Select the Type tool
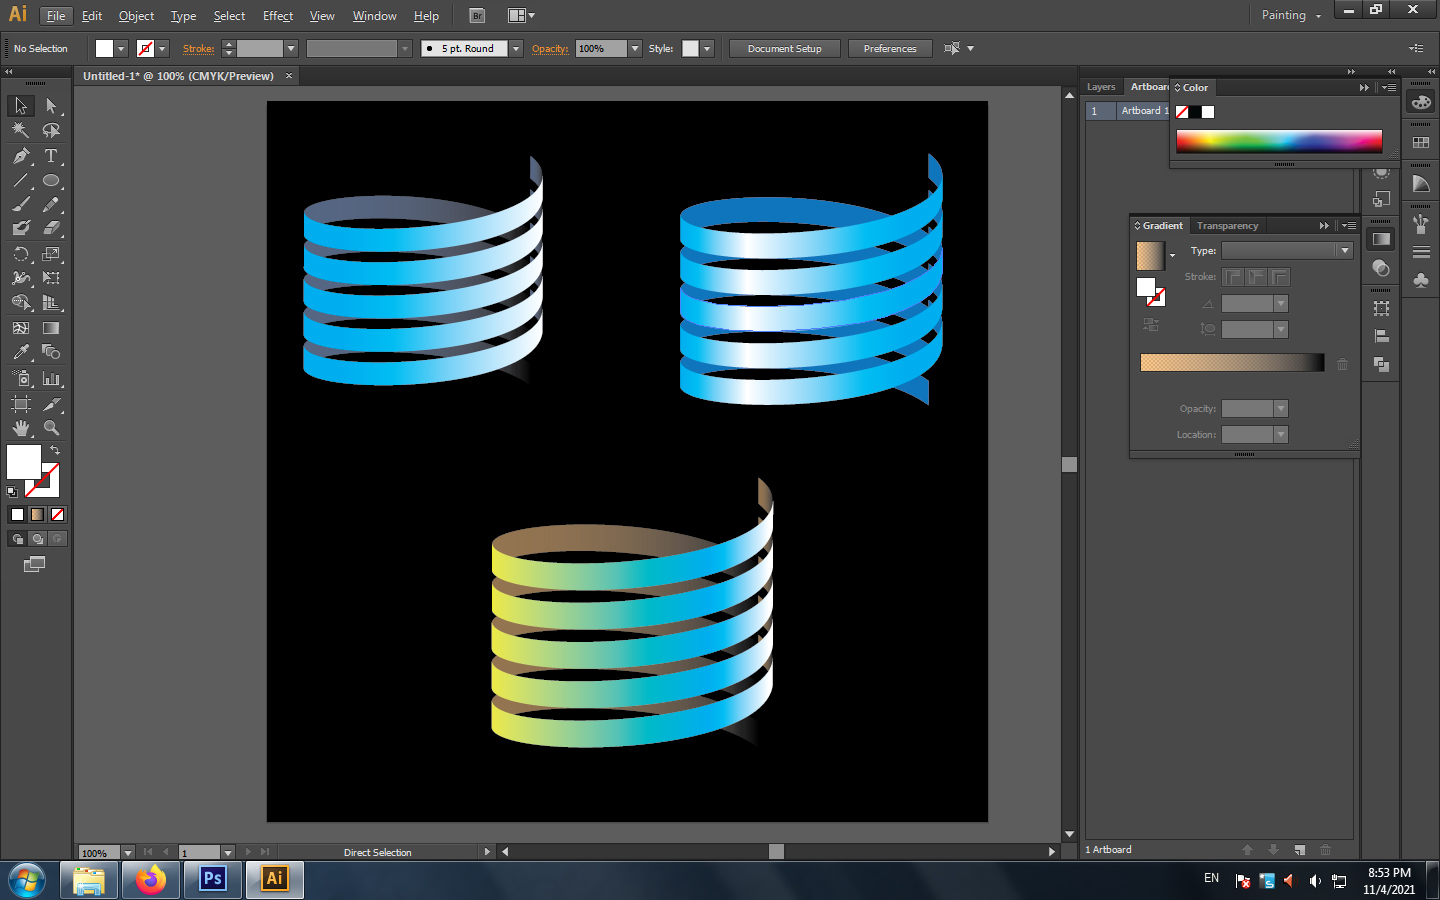 coord(51,156)
